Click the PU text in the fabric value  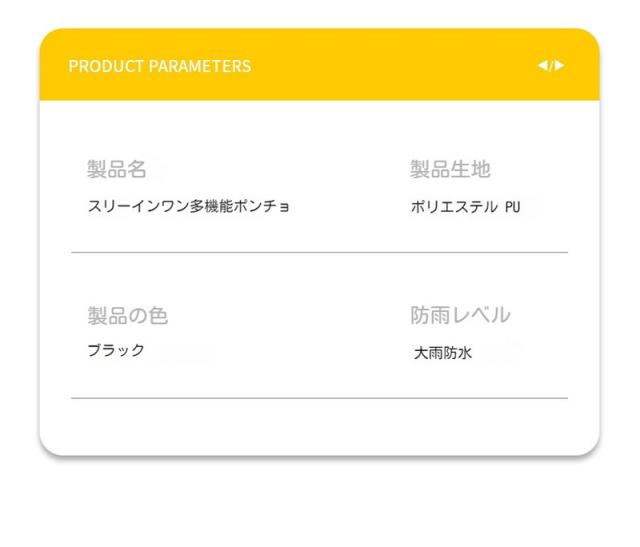pos(512,208)
